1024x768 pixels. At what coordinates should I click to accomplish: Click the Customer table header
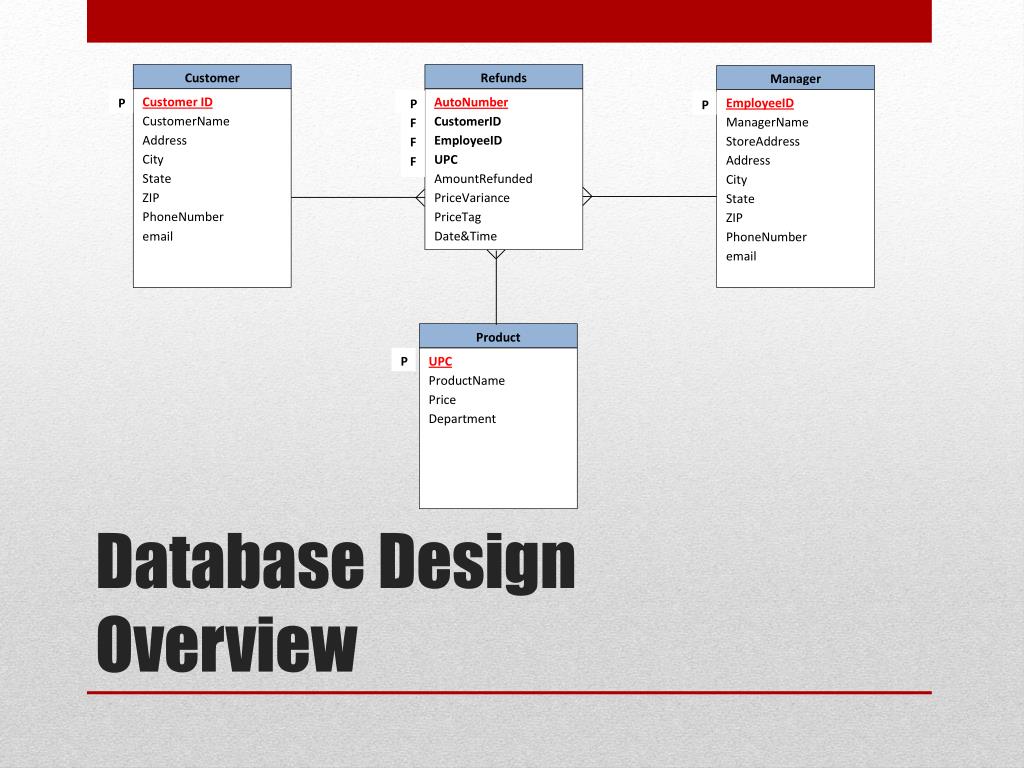212,77
